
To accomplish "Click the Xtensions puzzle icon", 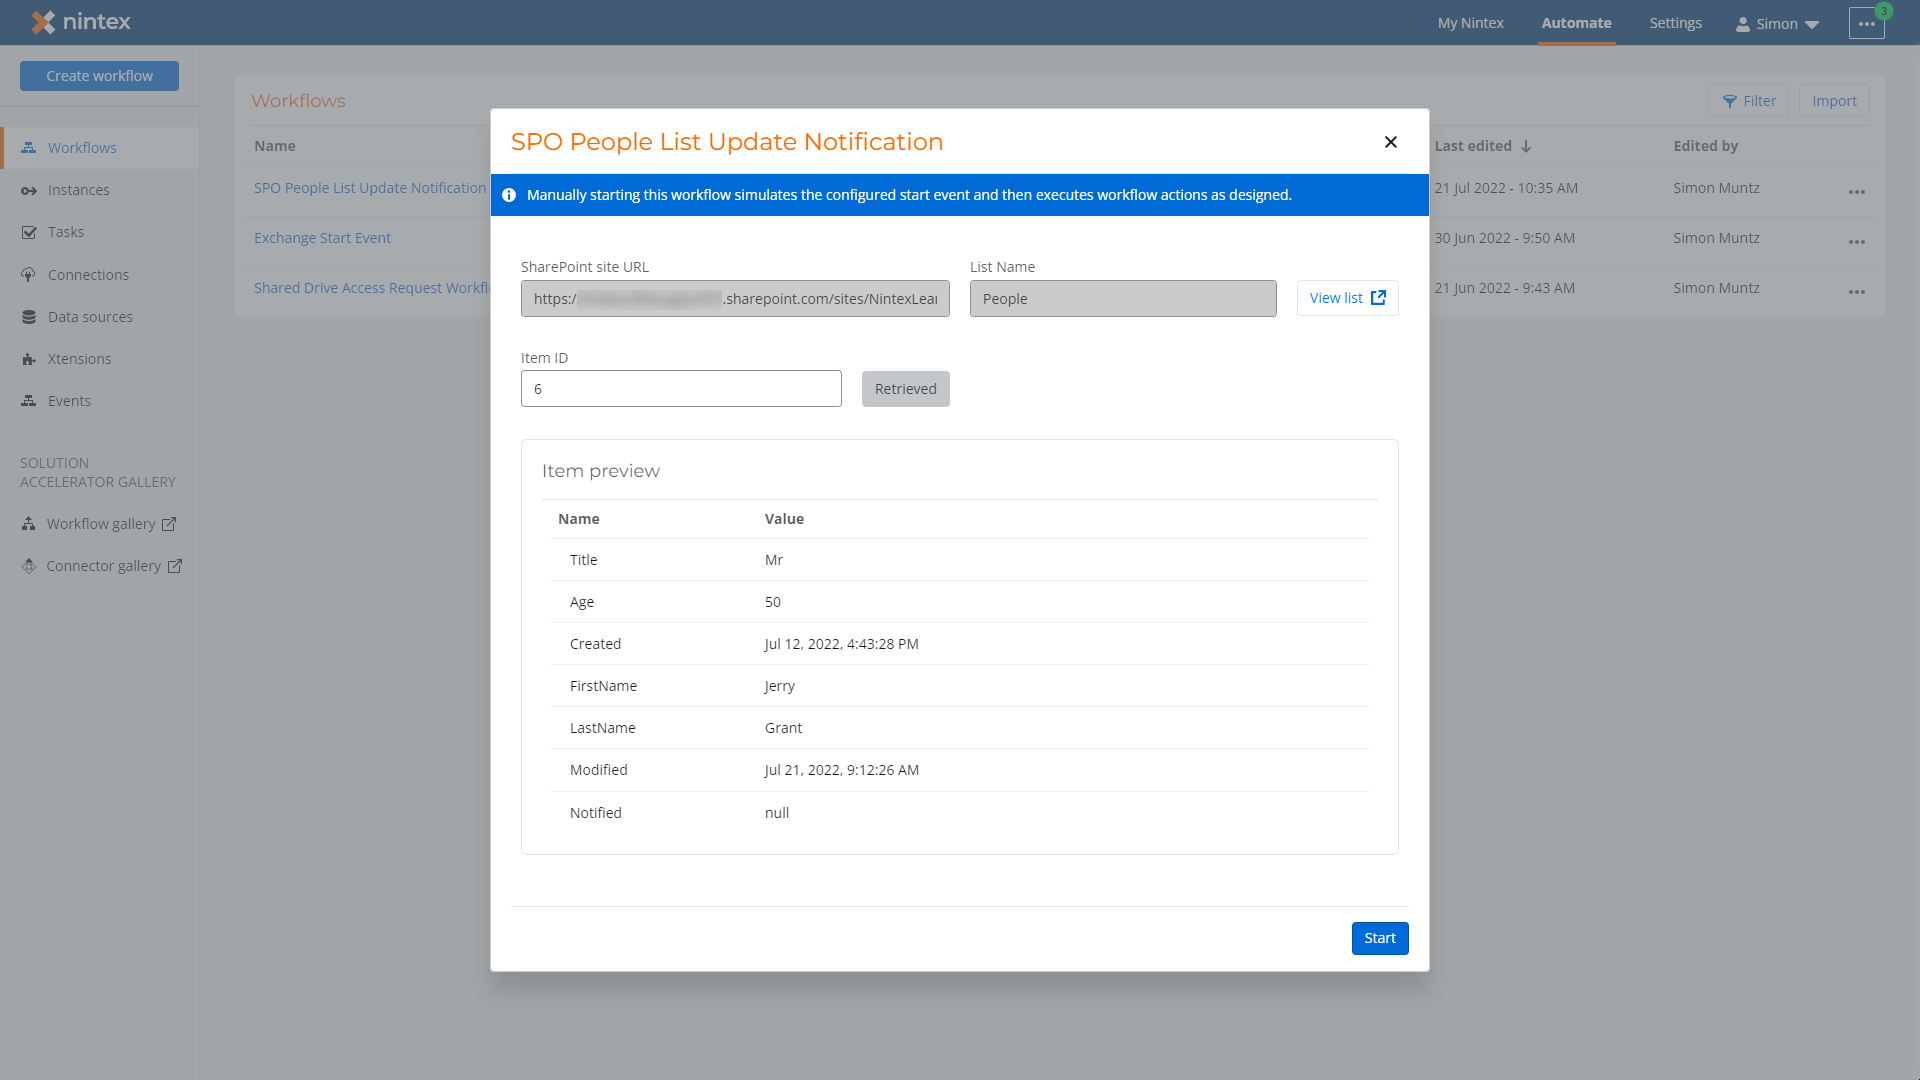I will point(29,359).
